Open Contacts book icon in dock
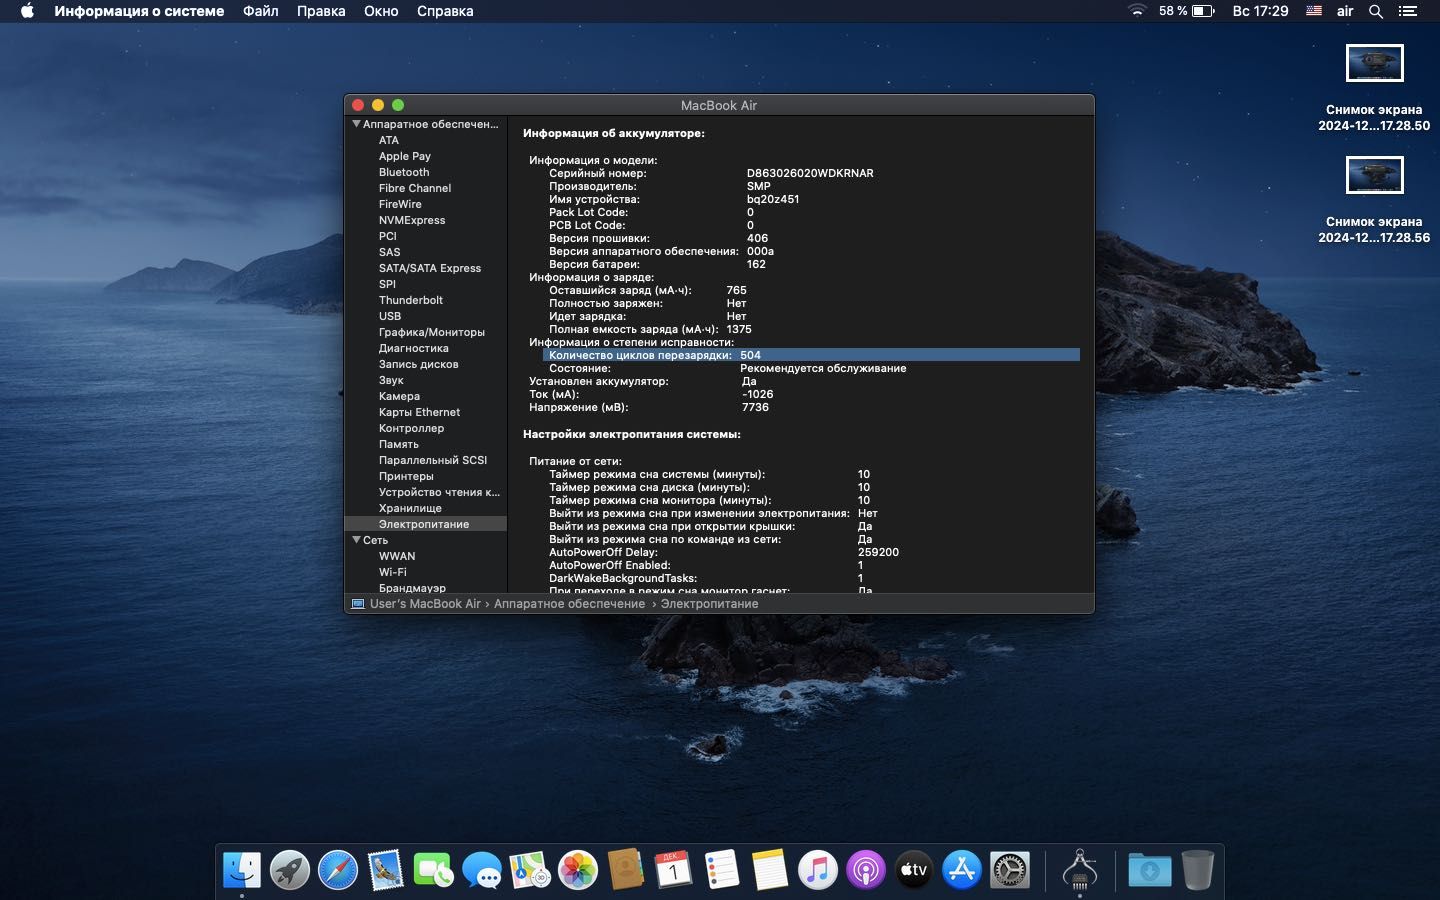 coord(626,870)
